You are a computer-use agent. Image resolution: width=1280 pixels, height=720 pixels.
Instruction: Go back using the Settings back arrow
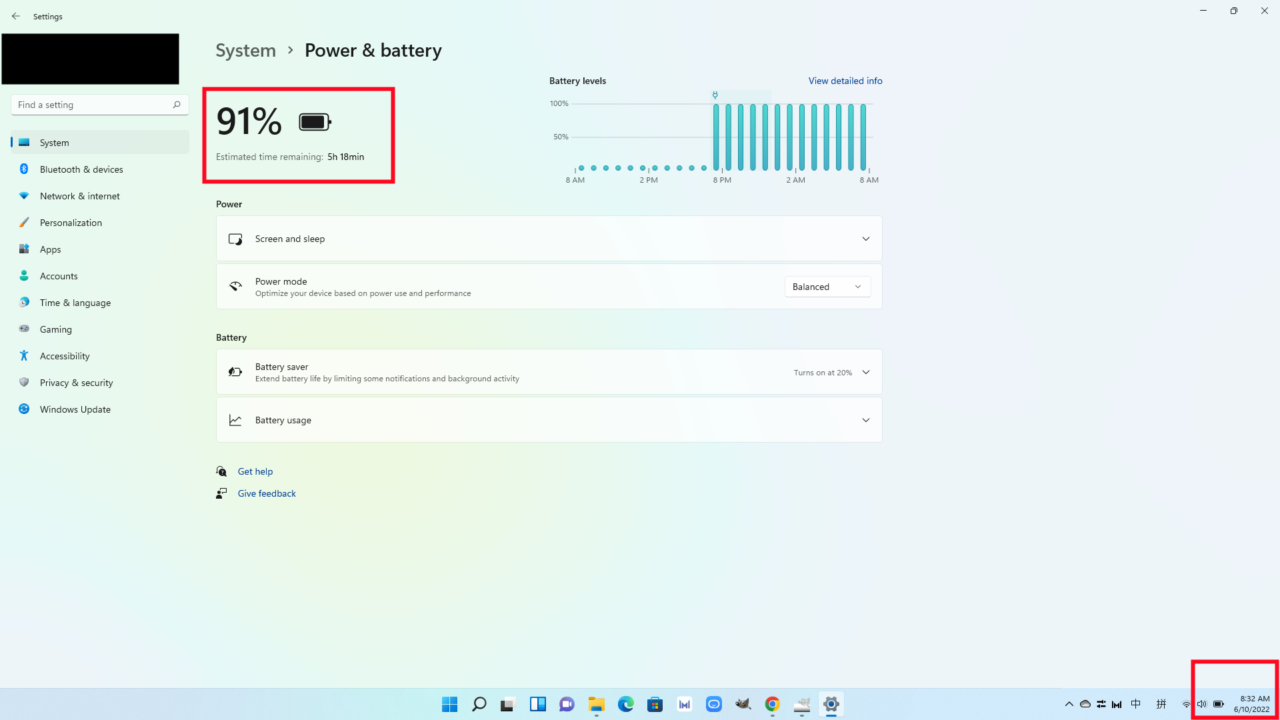point(15,16)
